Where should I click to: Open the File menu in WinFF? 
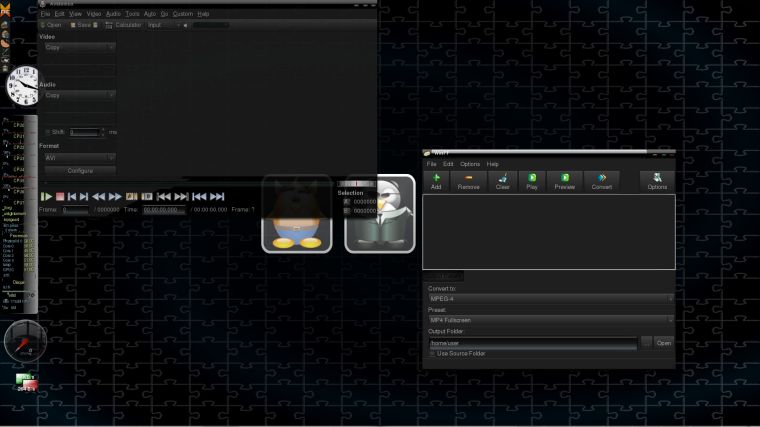[431, 164]
